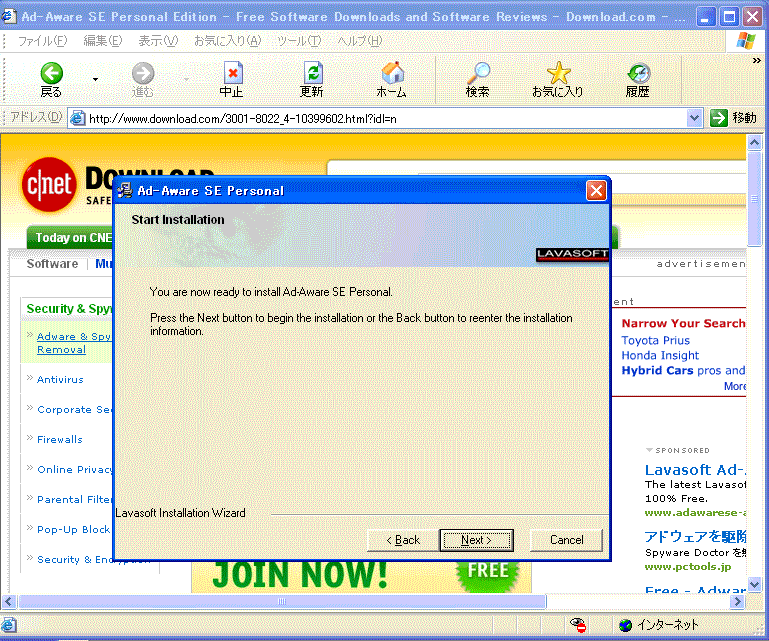This screenshot has height=641, width=769.
Task: Click the CNET red logo
Action: point(49,184)
